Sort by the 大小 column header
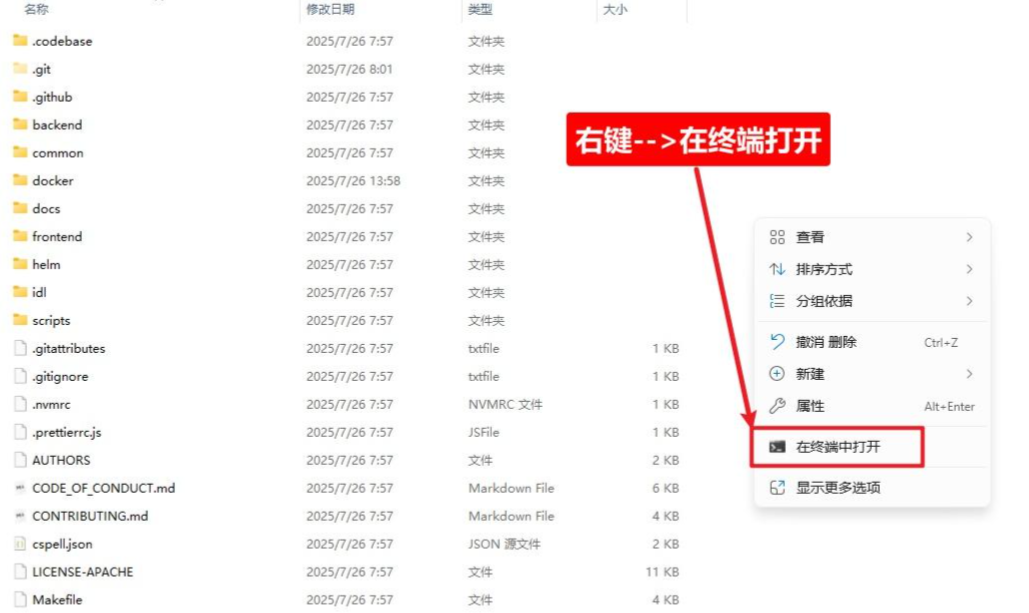 pos(615,9)
